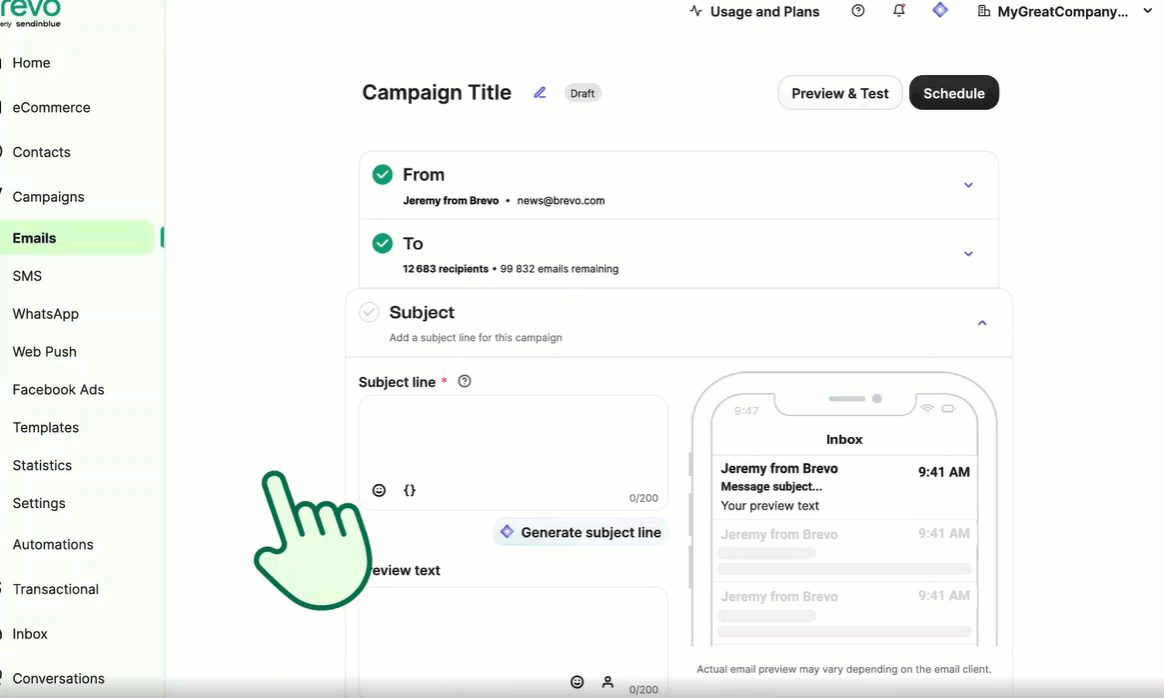1164x698 pixels.
Task: Click the edit pencil beside Campaign Title
Action: pyautogui.click(x=540, y=93)
